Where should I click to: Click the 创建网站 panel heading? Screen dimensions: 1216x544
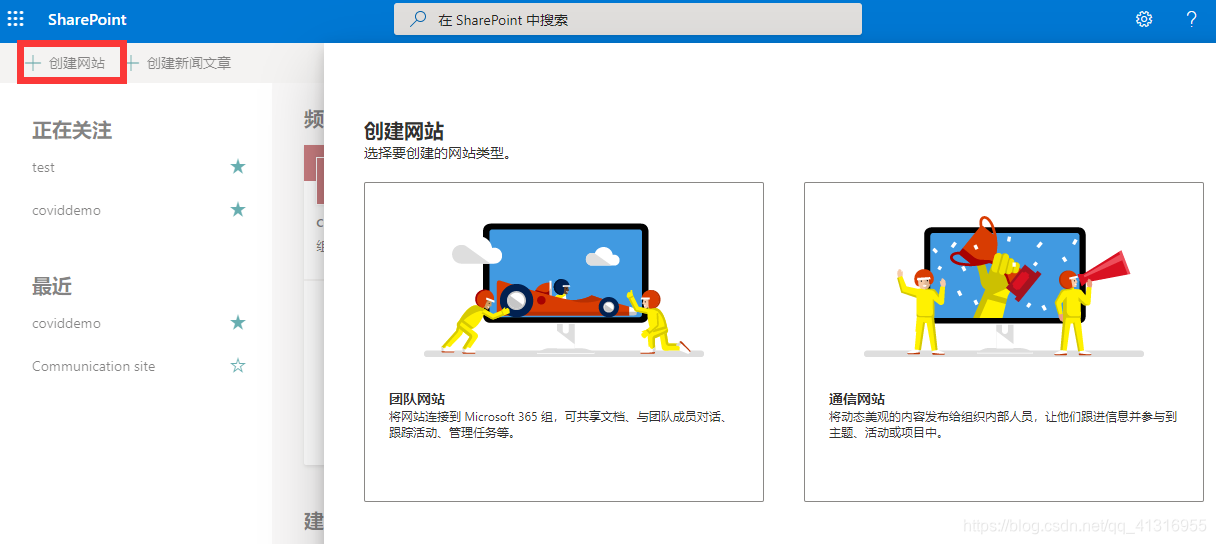404,131
